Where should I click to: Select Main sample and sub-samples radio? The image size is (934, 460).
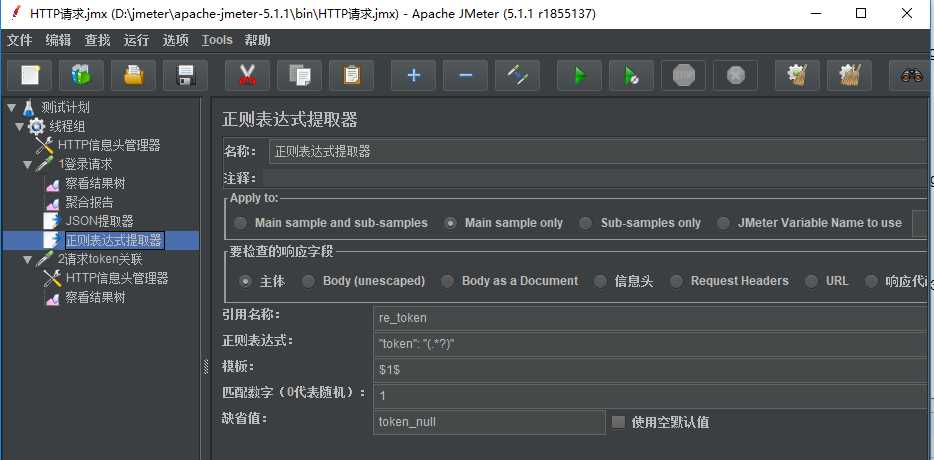click(x=240, y=223)
